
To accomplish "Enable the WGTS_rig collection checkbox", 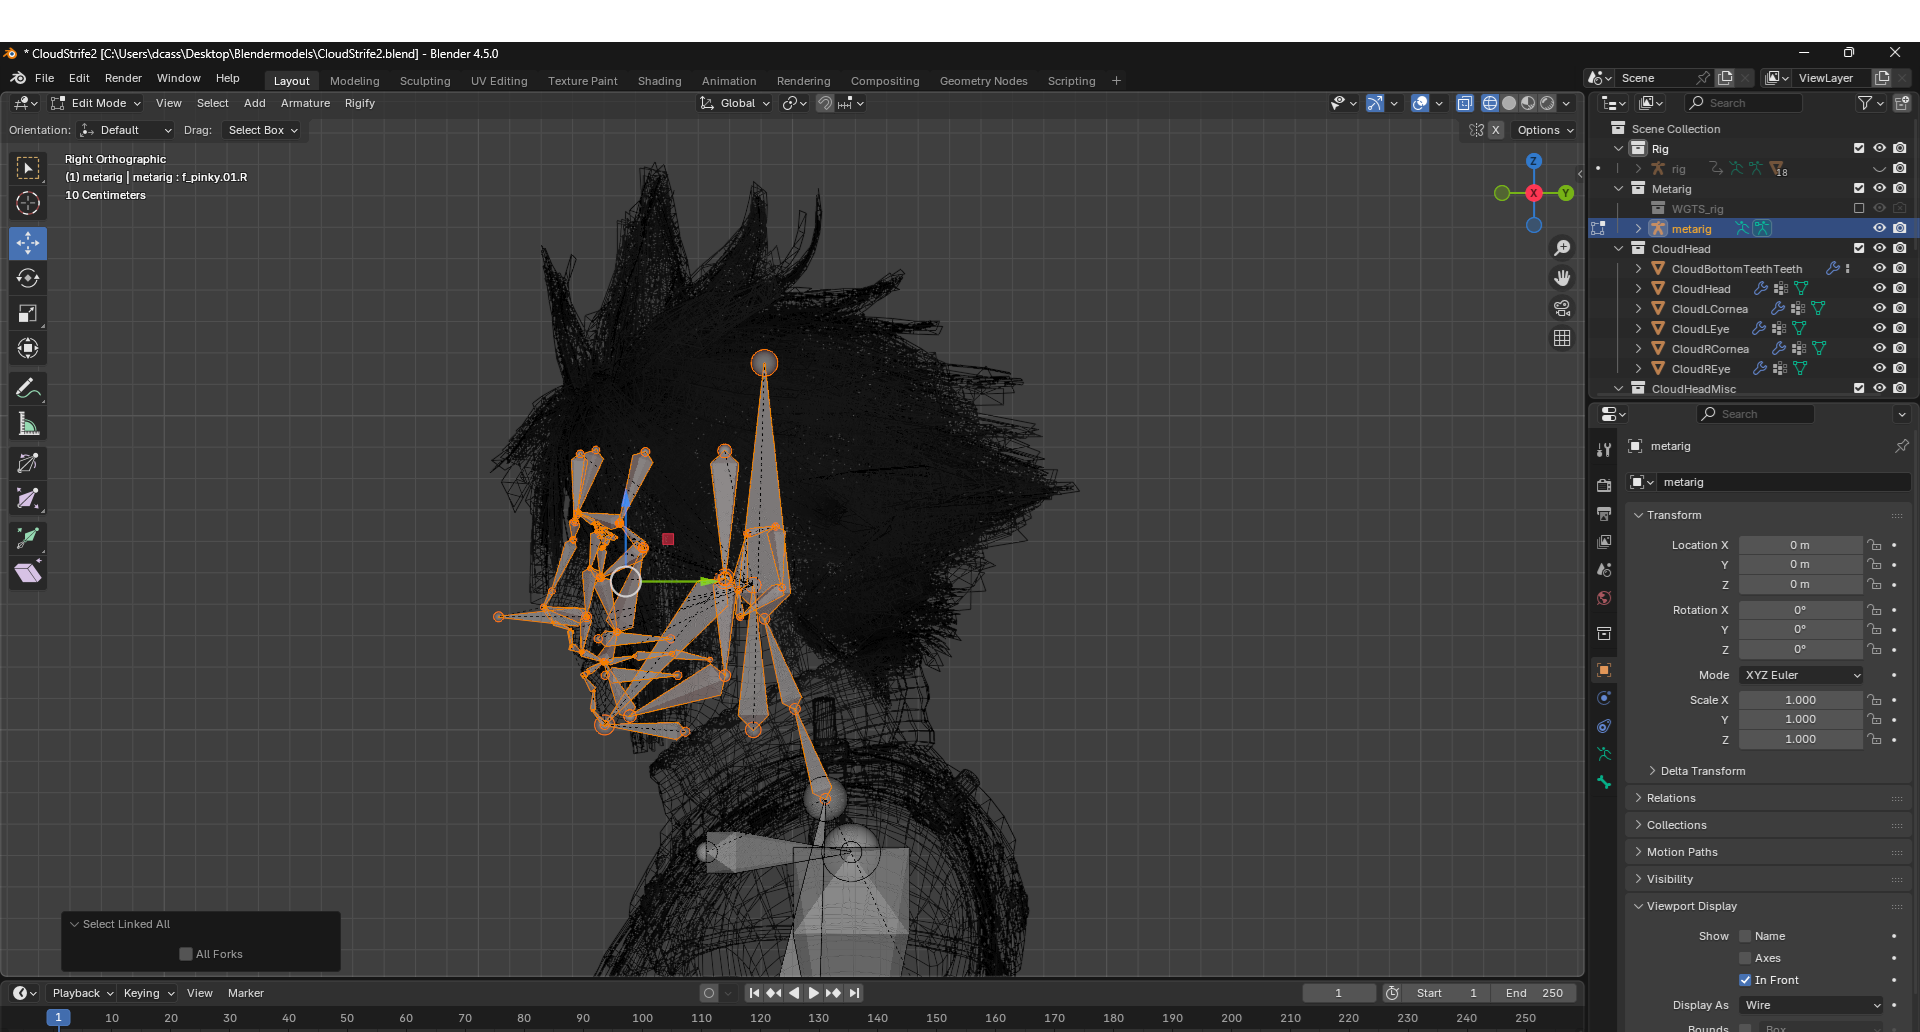I will click(x=1859, y=208).
